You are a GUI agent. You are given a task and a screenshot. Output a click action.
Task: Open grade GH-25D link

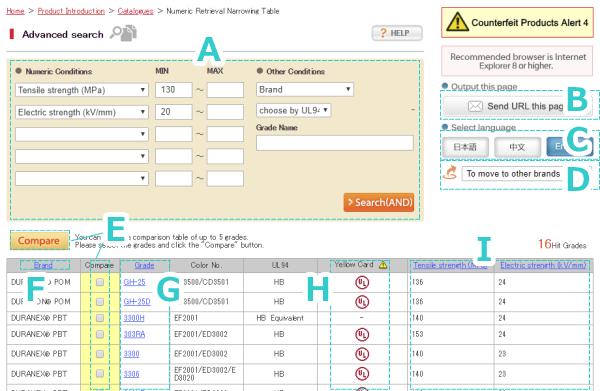coord(137,302)
